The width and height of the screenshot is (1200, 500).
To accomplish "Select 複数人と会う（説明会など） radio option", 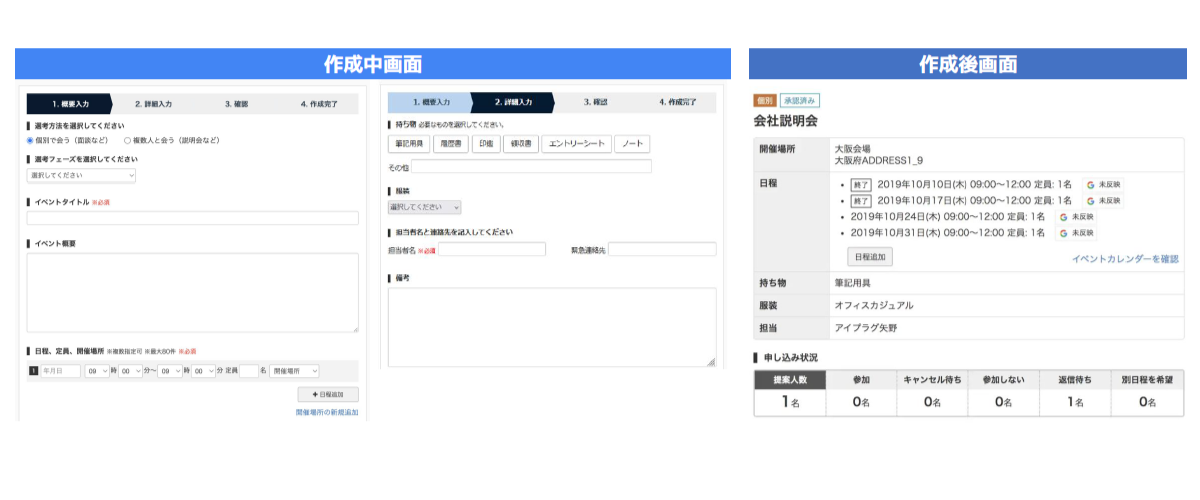I will click(127, 141).
